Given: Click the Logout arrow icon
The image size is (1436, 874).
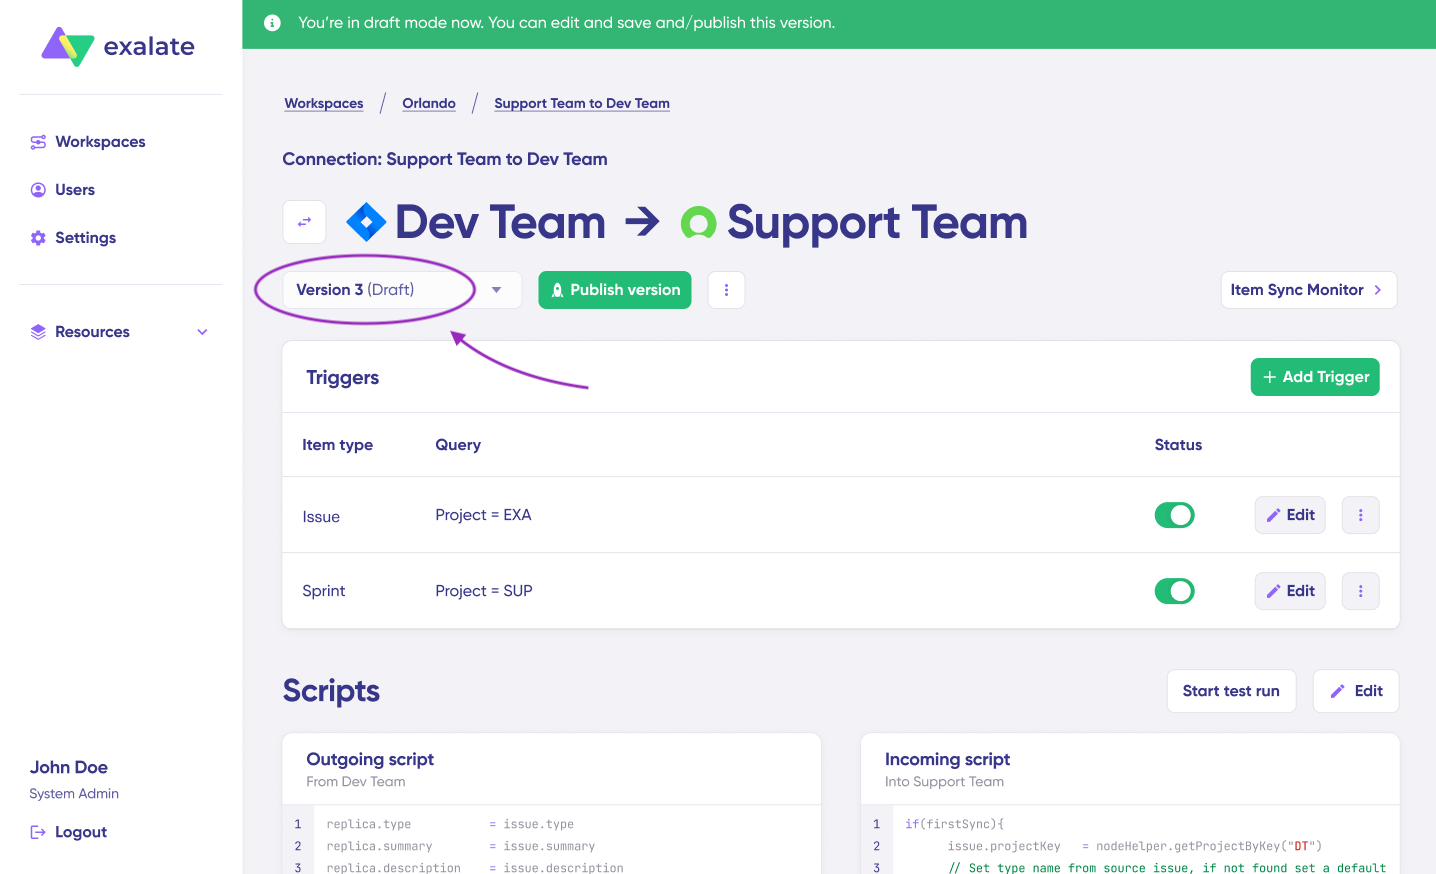Looking at the screenshot, I should tap(38, 832).
